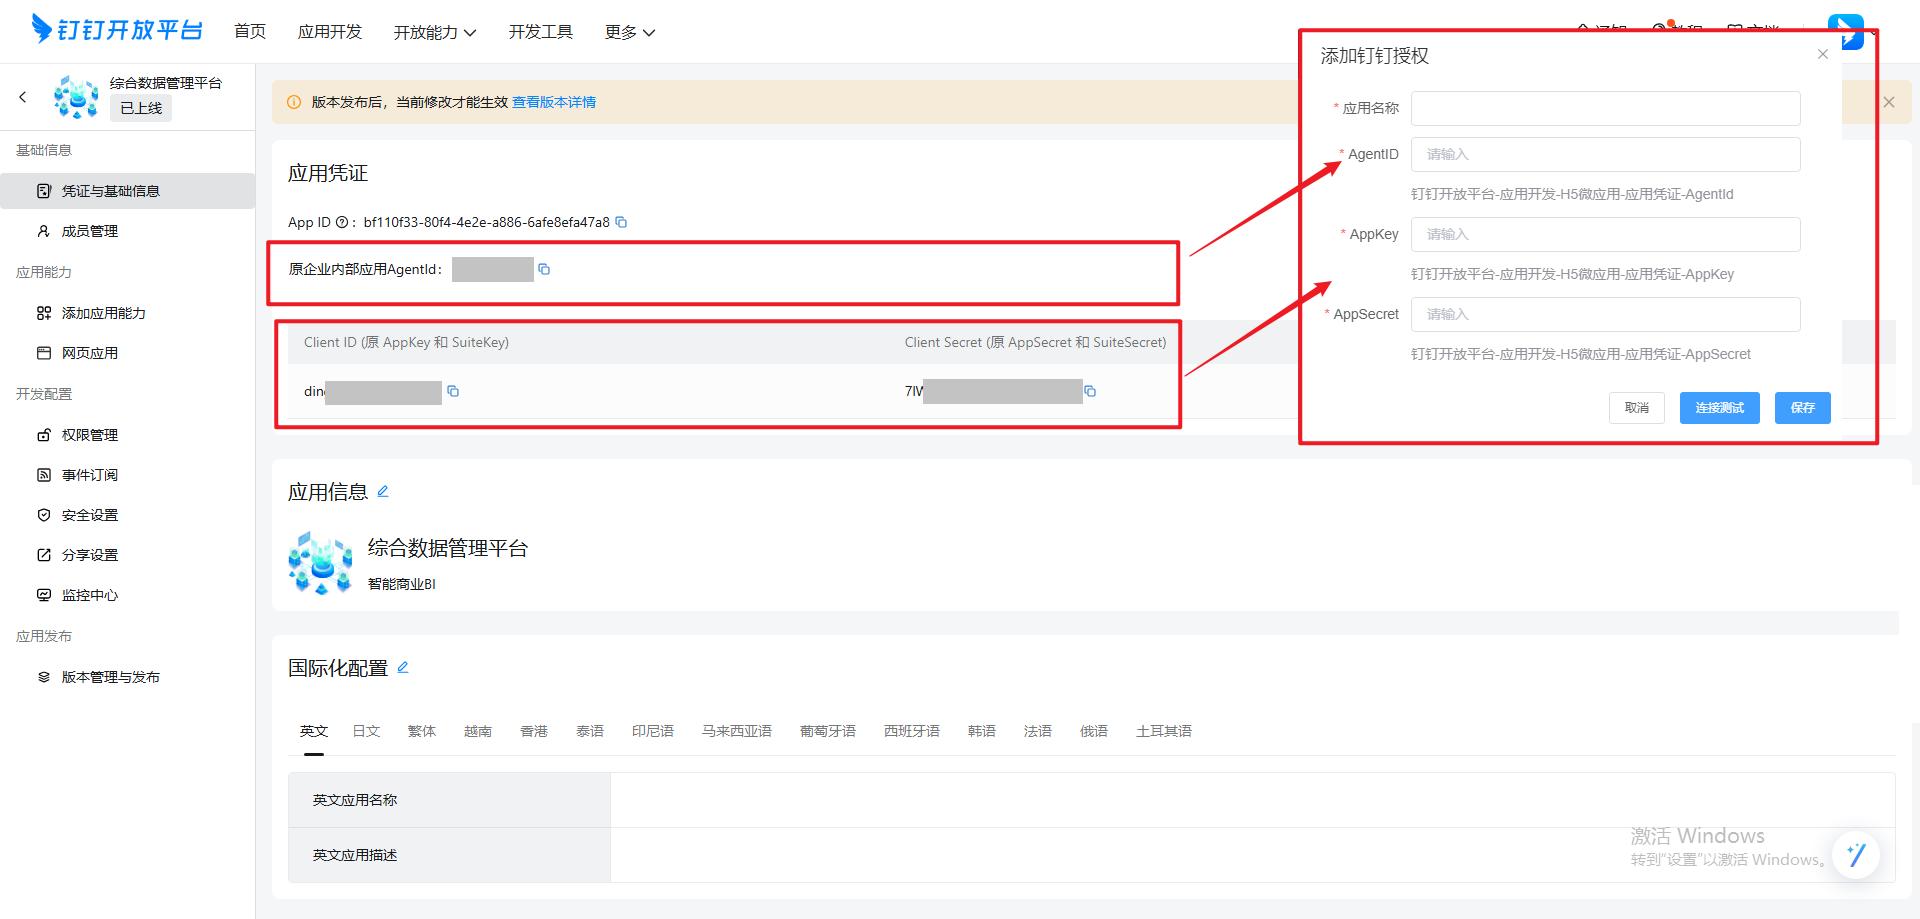Open 应用开发 in the top navigation
The image size is (1920, 919).
tap(330, 32)
